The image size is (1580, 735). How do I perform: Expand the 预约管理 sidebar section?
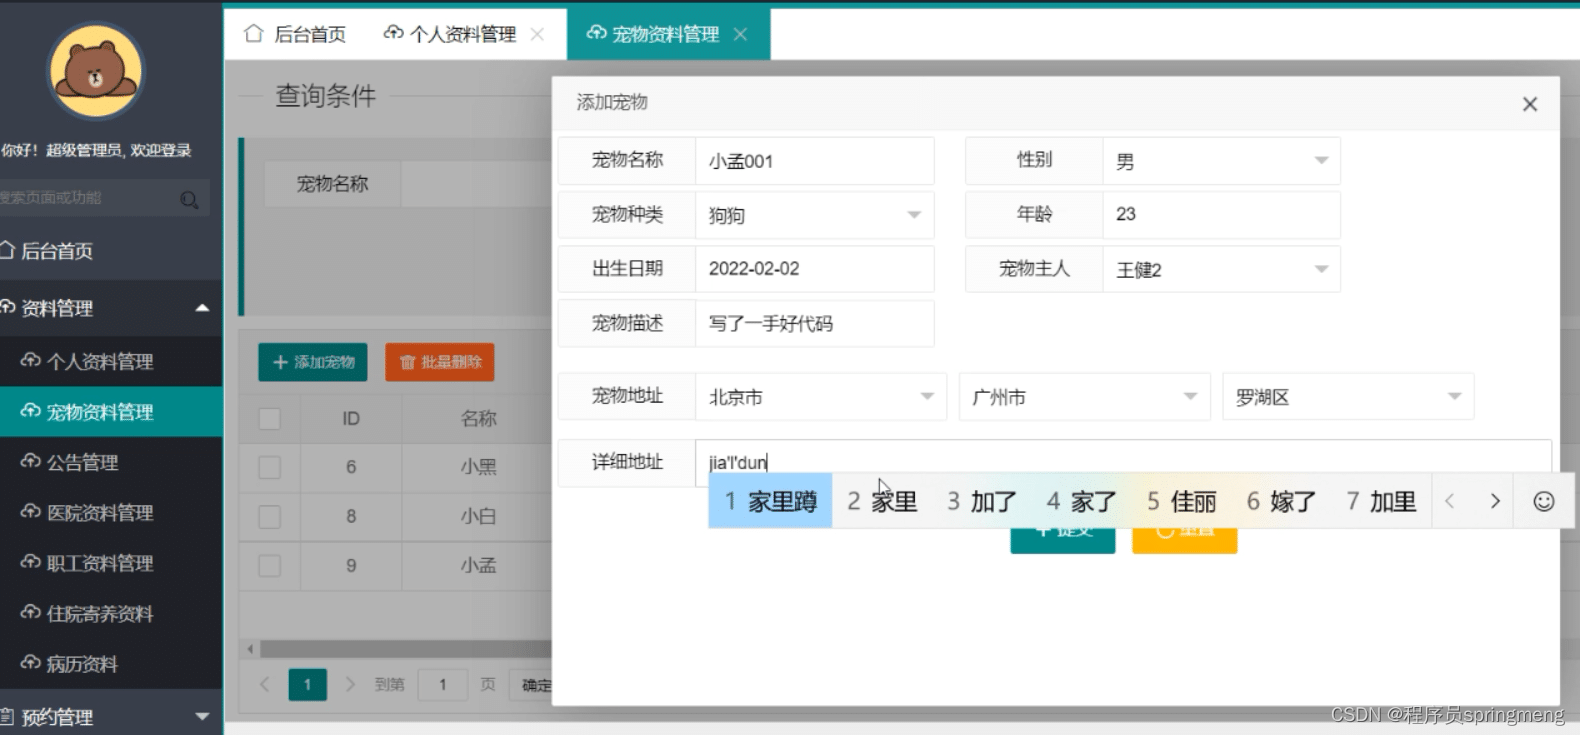pos(111,716)
